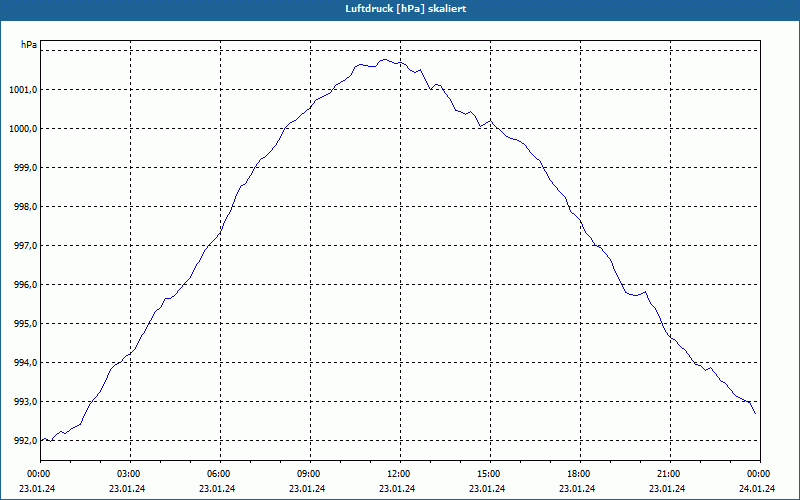Click the '24.01.24' date label
This screenshot has width=800, height=500.
[757, 488]
